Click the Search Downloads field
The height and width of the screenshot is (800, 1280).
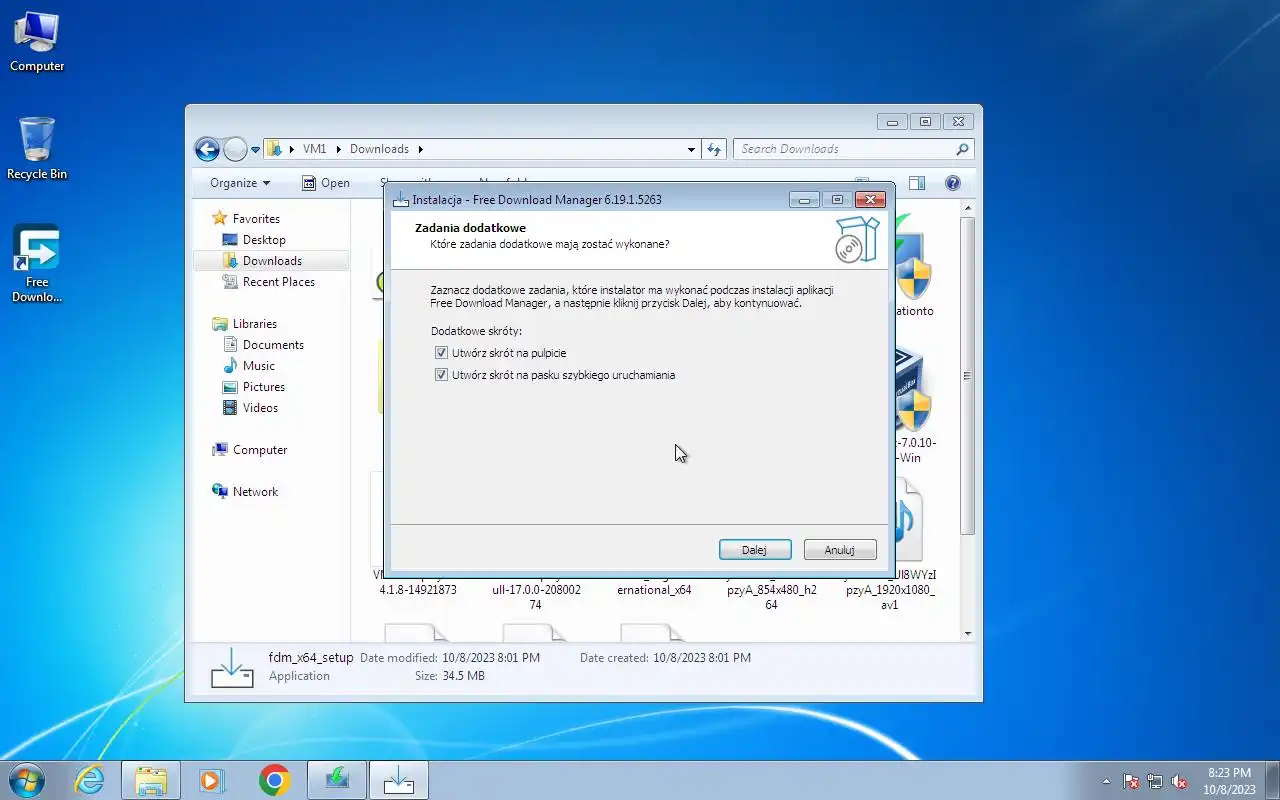pos(853,149)
